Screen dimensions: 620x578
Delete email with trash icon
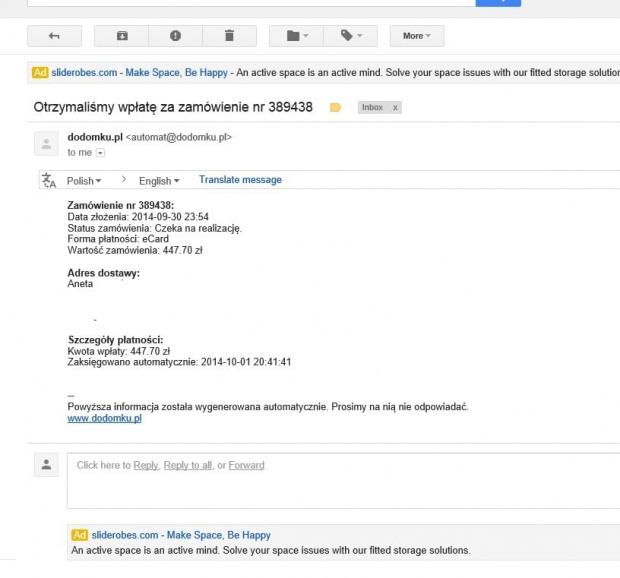click(229, 36)
